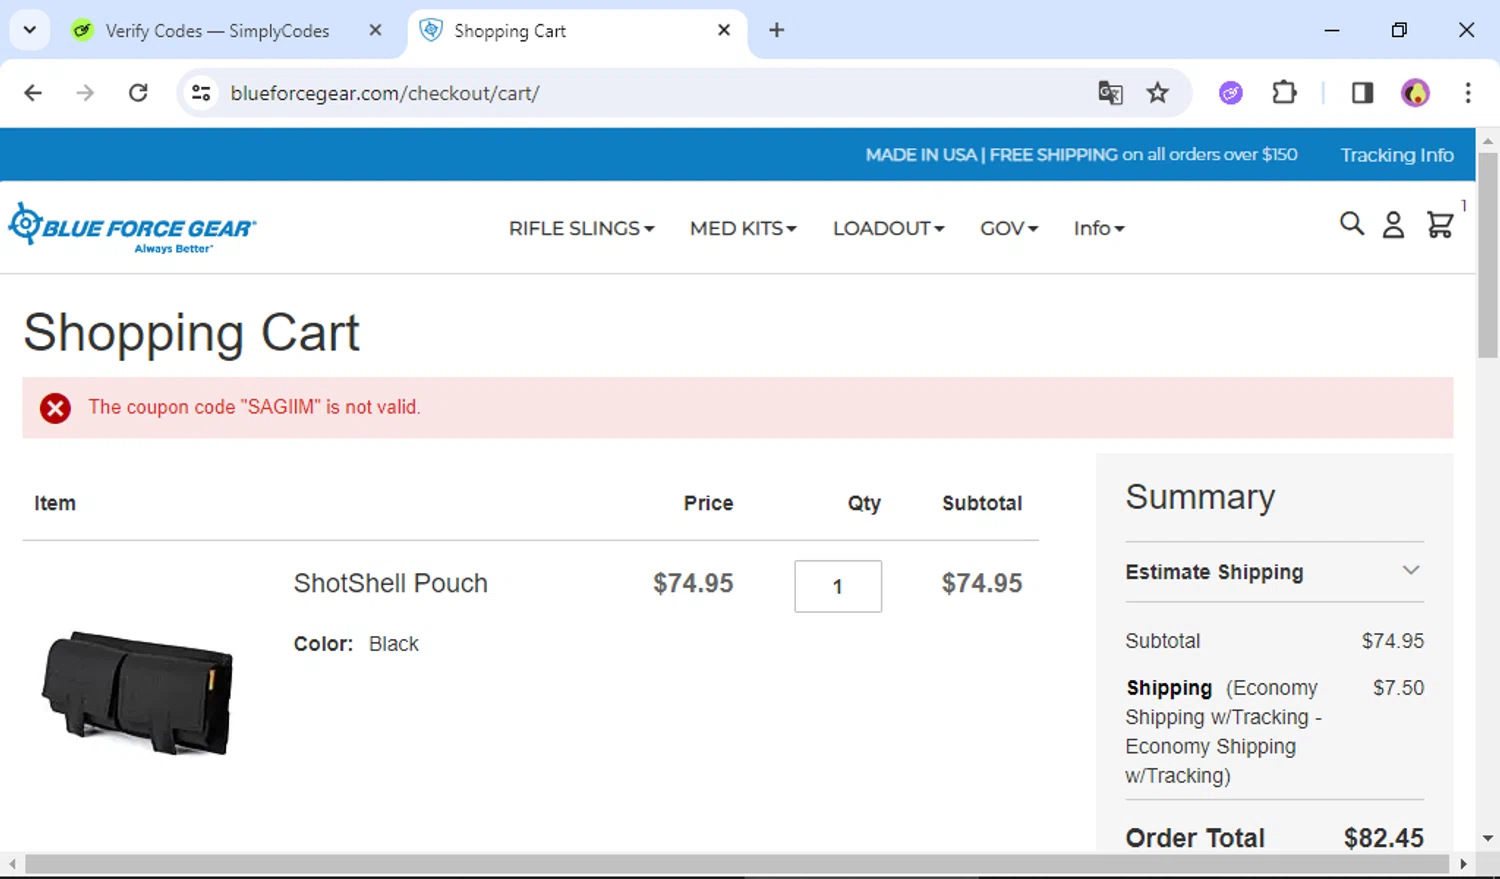Open the ShotShell Pouch product link
1500x879 pixels.
pos(391,583)
